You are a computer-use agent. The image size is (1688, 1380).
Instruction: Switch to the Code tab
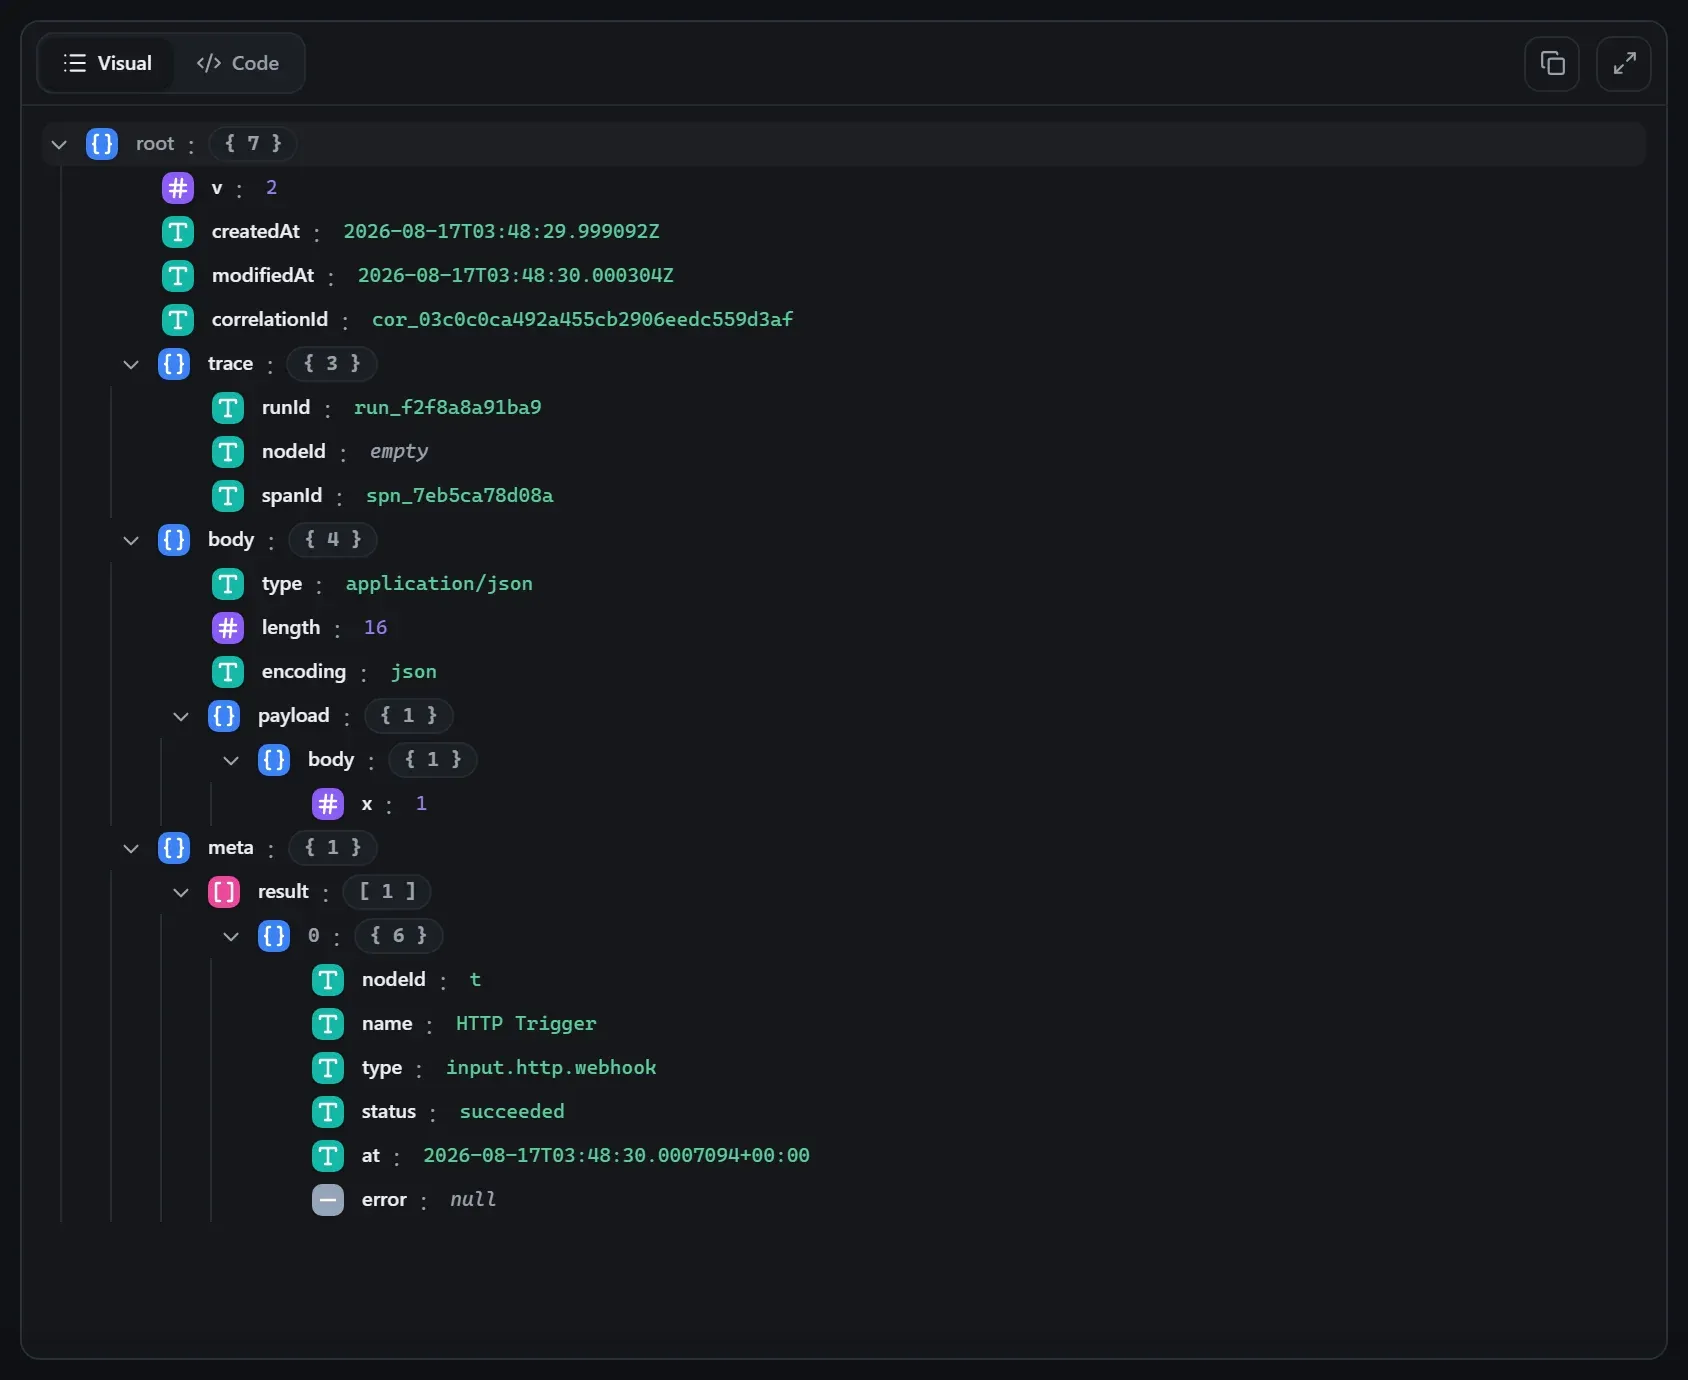238,63
